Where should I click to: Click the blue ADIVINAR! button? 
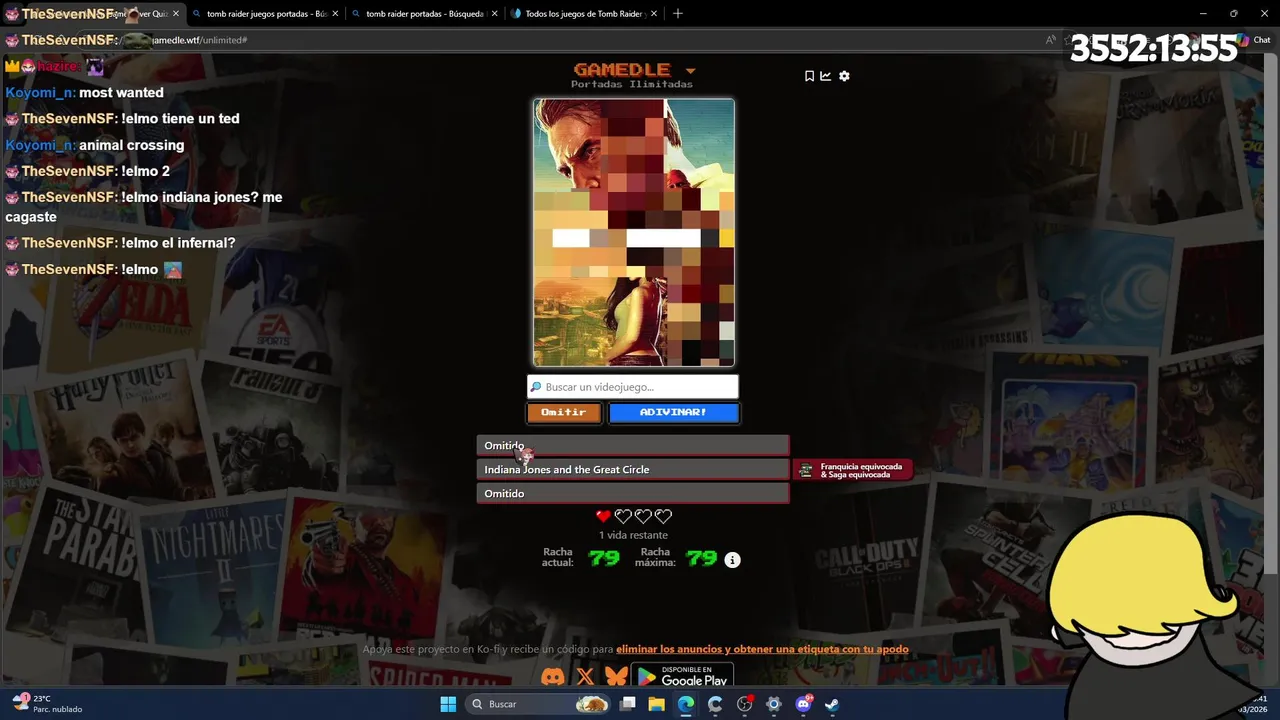click(673, 412)
